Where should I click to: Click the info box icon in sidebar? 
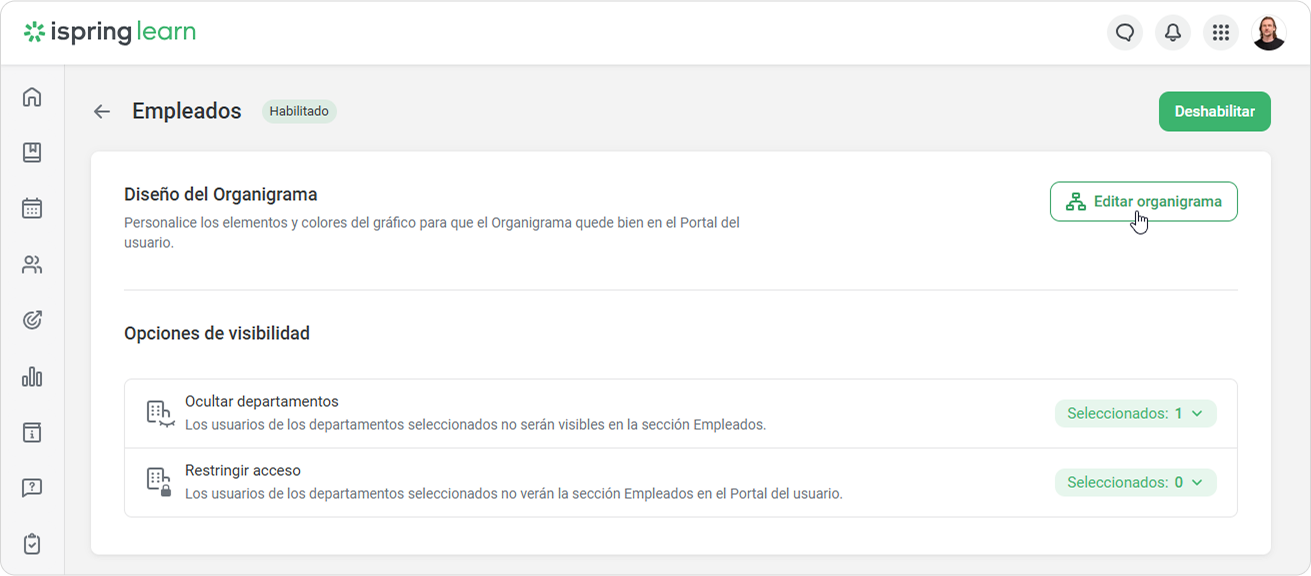32,432
